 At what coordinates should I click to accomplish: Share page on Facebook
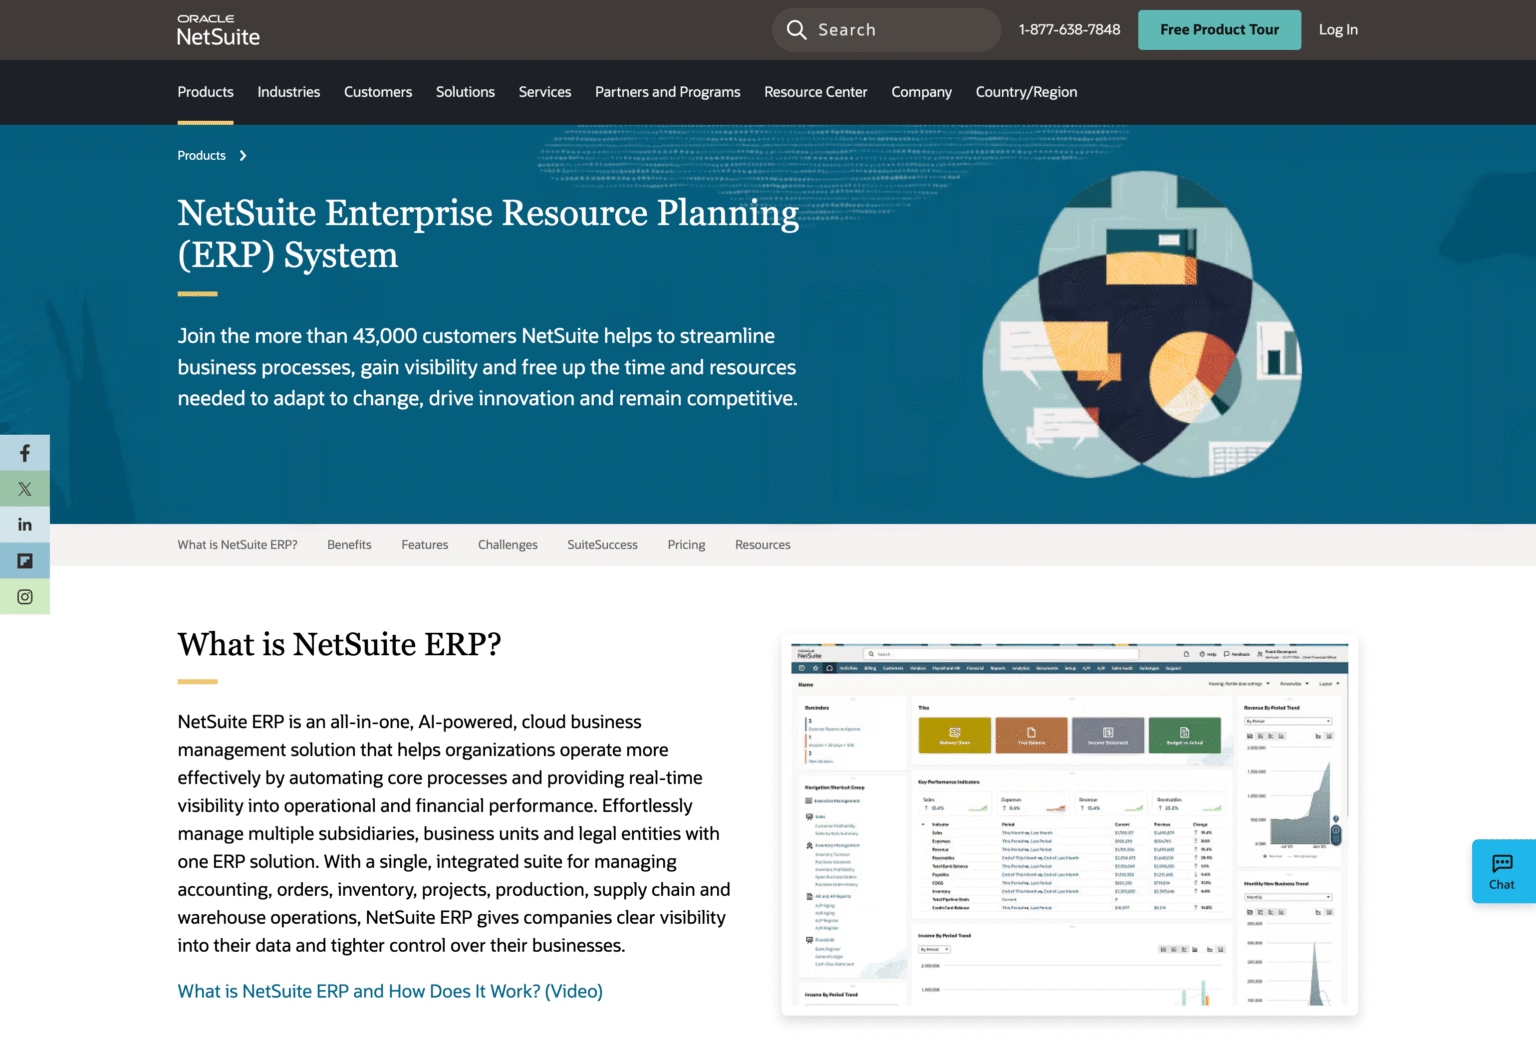point(25,453)
